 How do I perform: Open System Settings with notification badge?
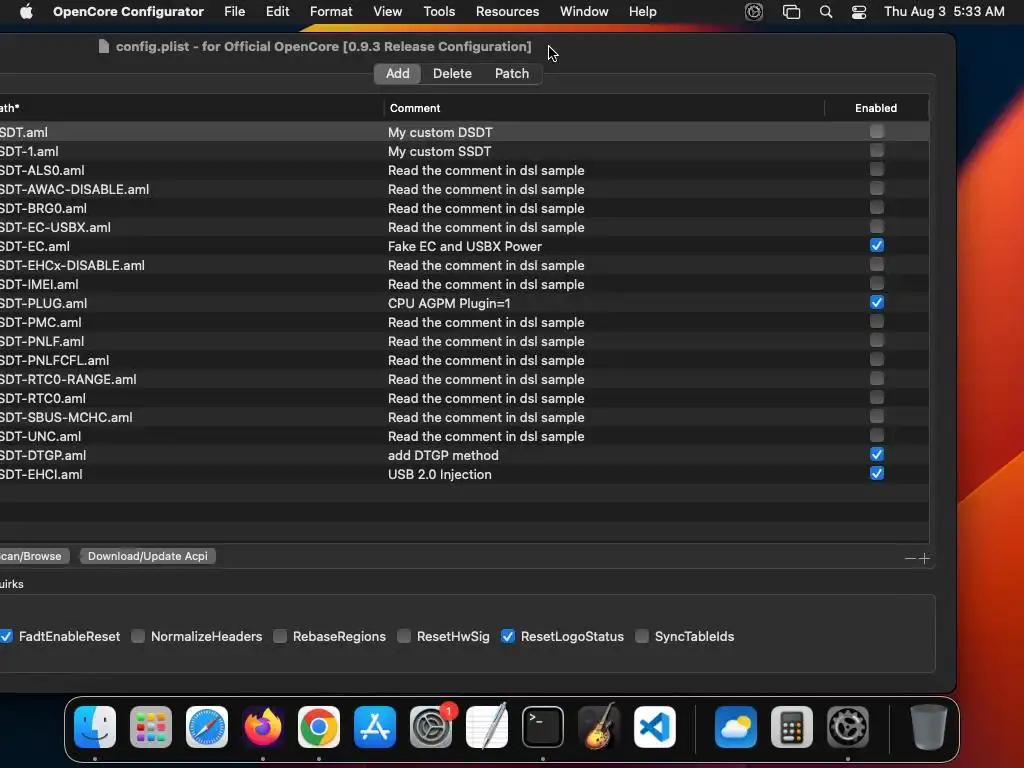[x=431, y=727]
